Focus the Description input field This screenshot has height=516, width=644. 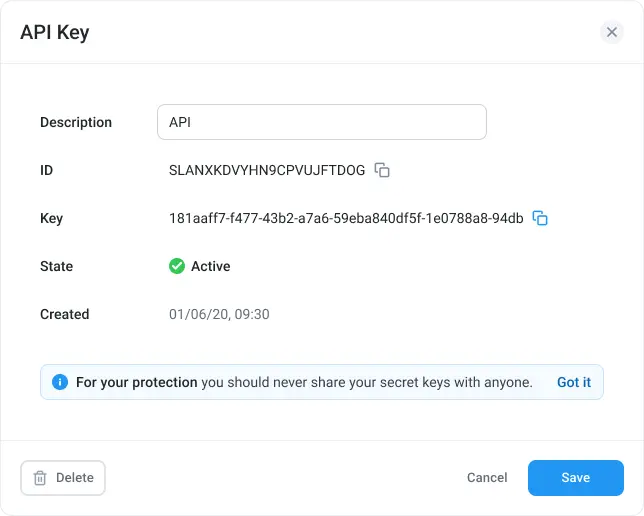322,122
